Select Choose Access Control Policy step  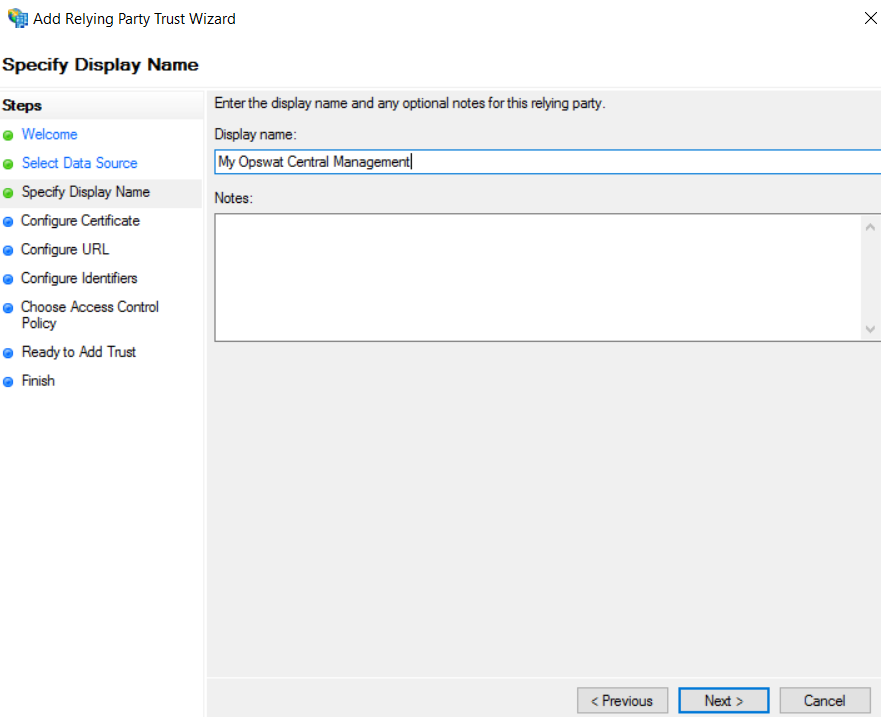(89, 315)
